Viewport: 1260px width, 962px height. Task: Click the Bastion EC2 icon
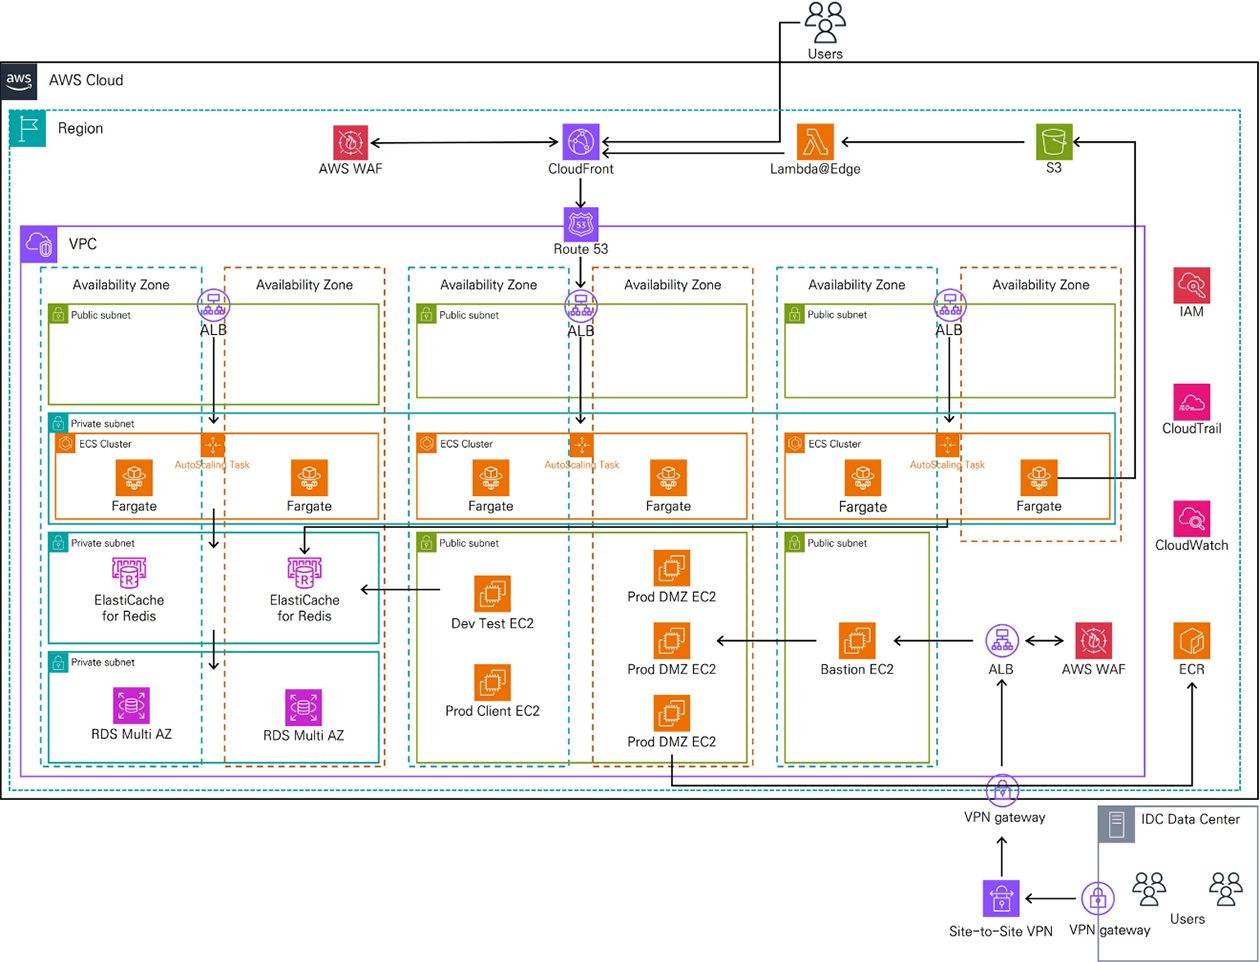(x=857, y=641)
